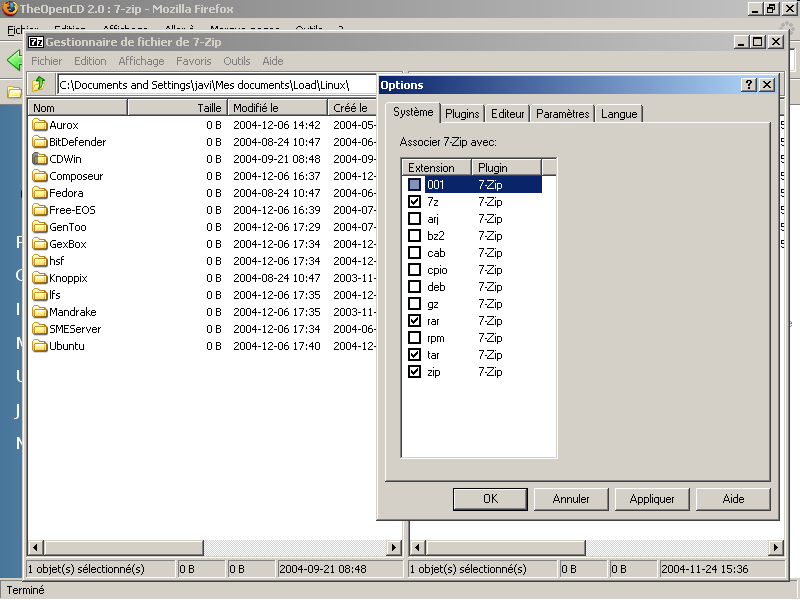Uncheck the zip extension association
The image size is (800, 600).
[414, 371]
